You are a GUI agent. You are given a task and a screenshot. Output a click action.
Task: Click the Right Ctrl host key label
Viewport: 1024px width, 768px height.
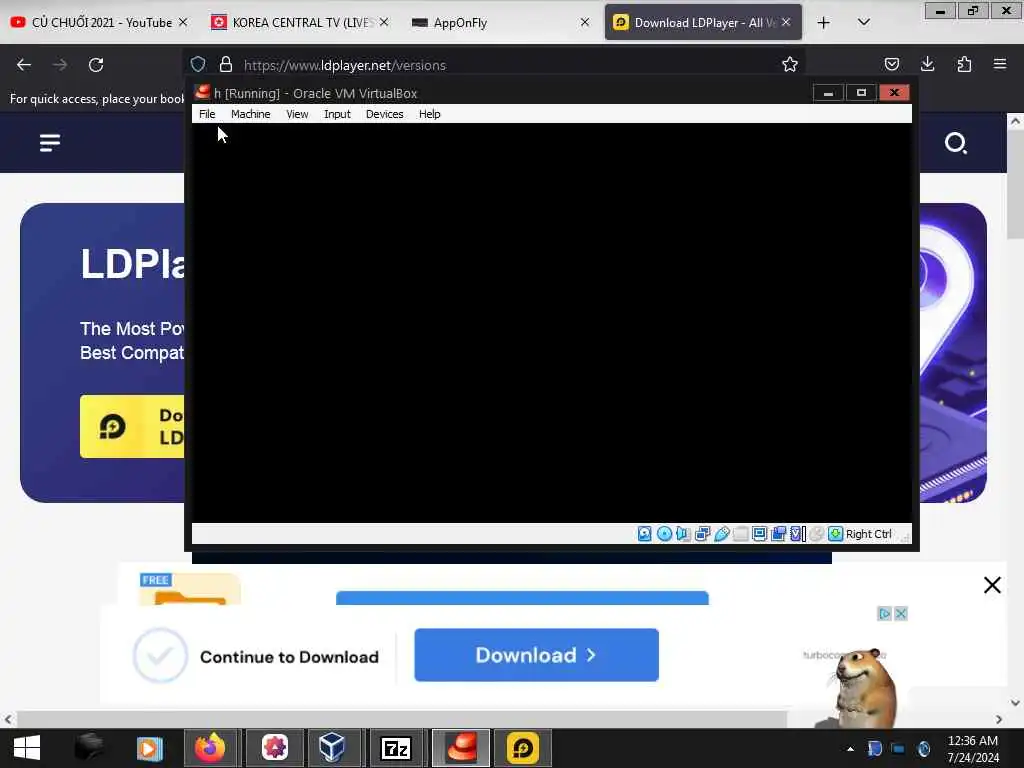(x=869, y=534)
